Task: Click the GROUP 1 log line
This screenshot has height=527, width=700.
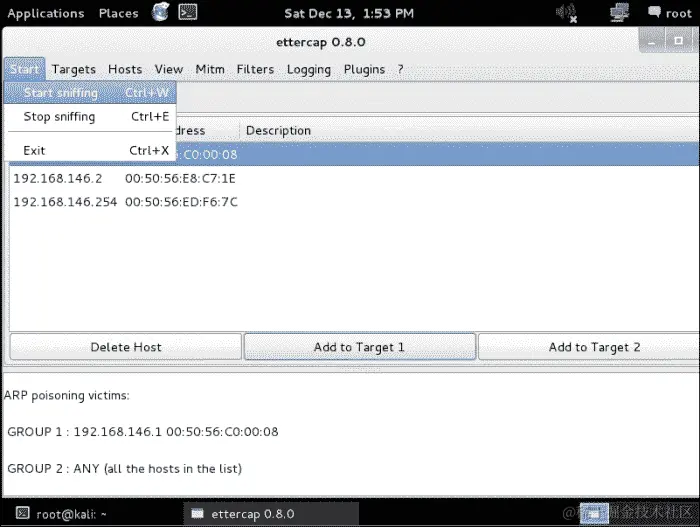Action: 143,432
